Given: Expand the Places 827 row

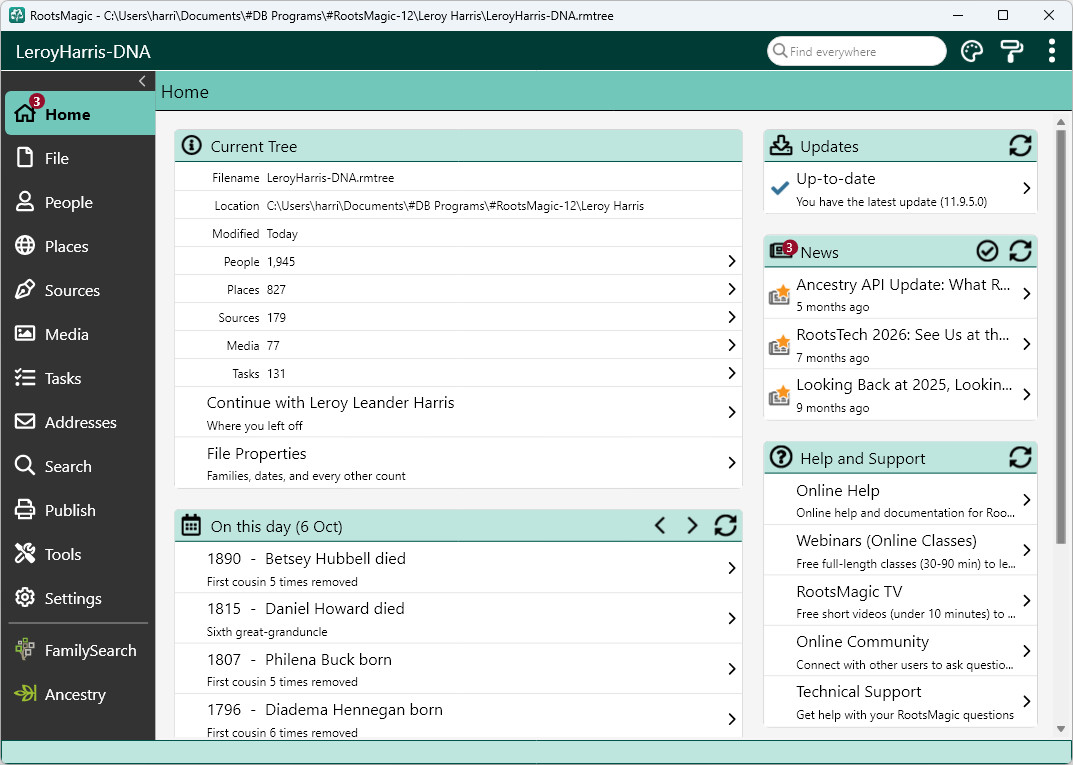Looking at the screenshot, I should 458,289.
